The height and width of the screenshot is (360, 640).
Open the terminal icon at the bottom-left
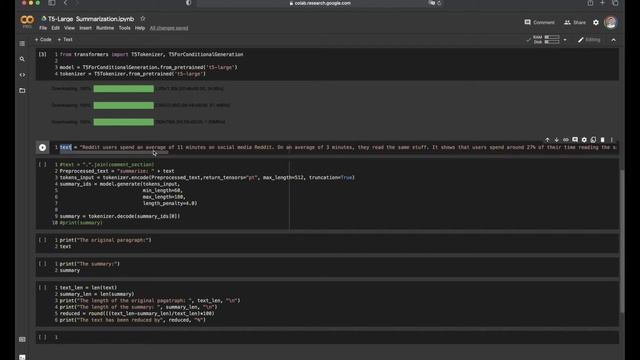coord(22,357)
